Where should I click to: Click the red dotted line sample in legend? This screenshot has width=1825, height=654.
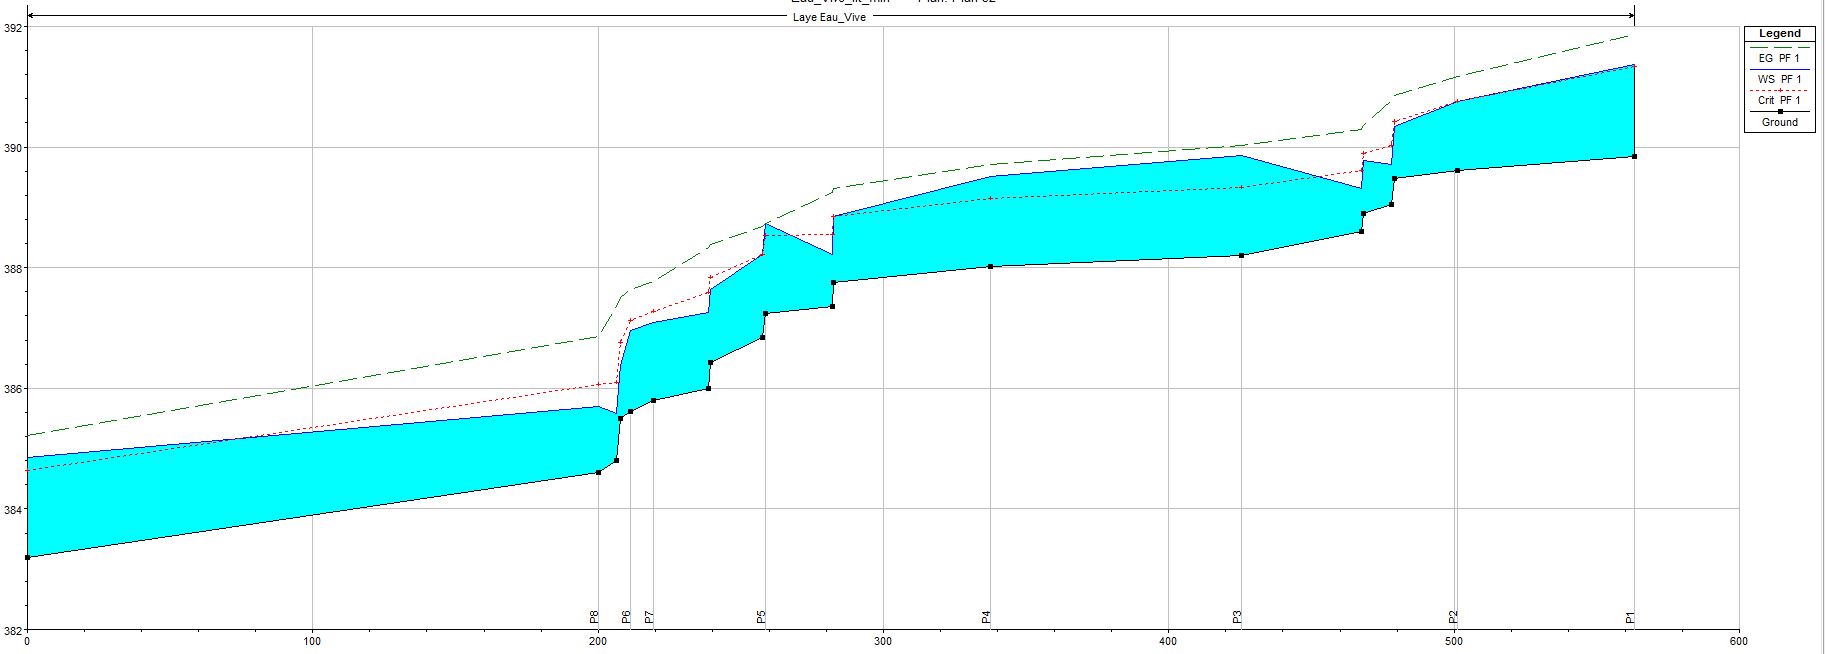point(1779,90)
